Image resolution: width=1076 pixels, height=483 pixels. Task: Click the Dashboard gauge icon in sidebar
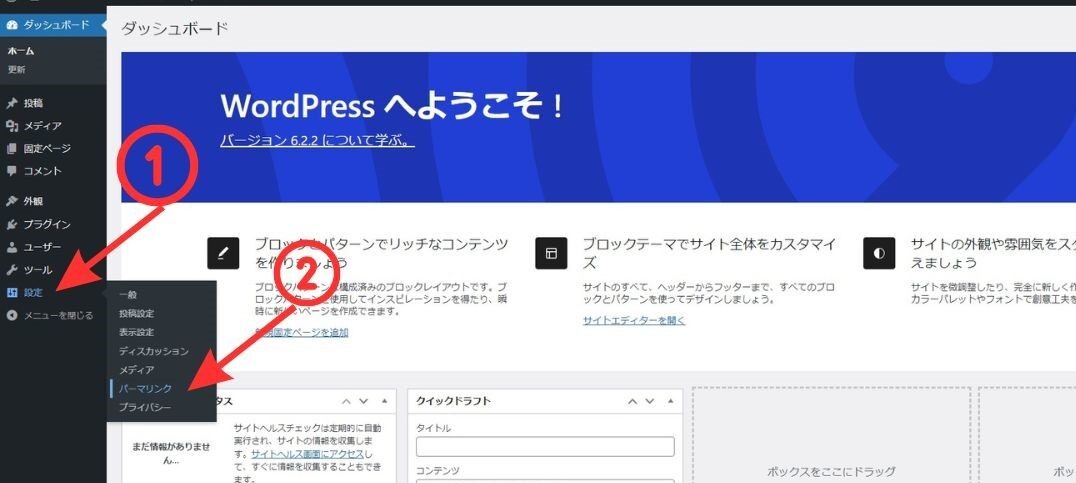[11, 25]
